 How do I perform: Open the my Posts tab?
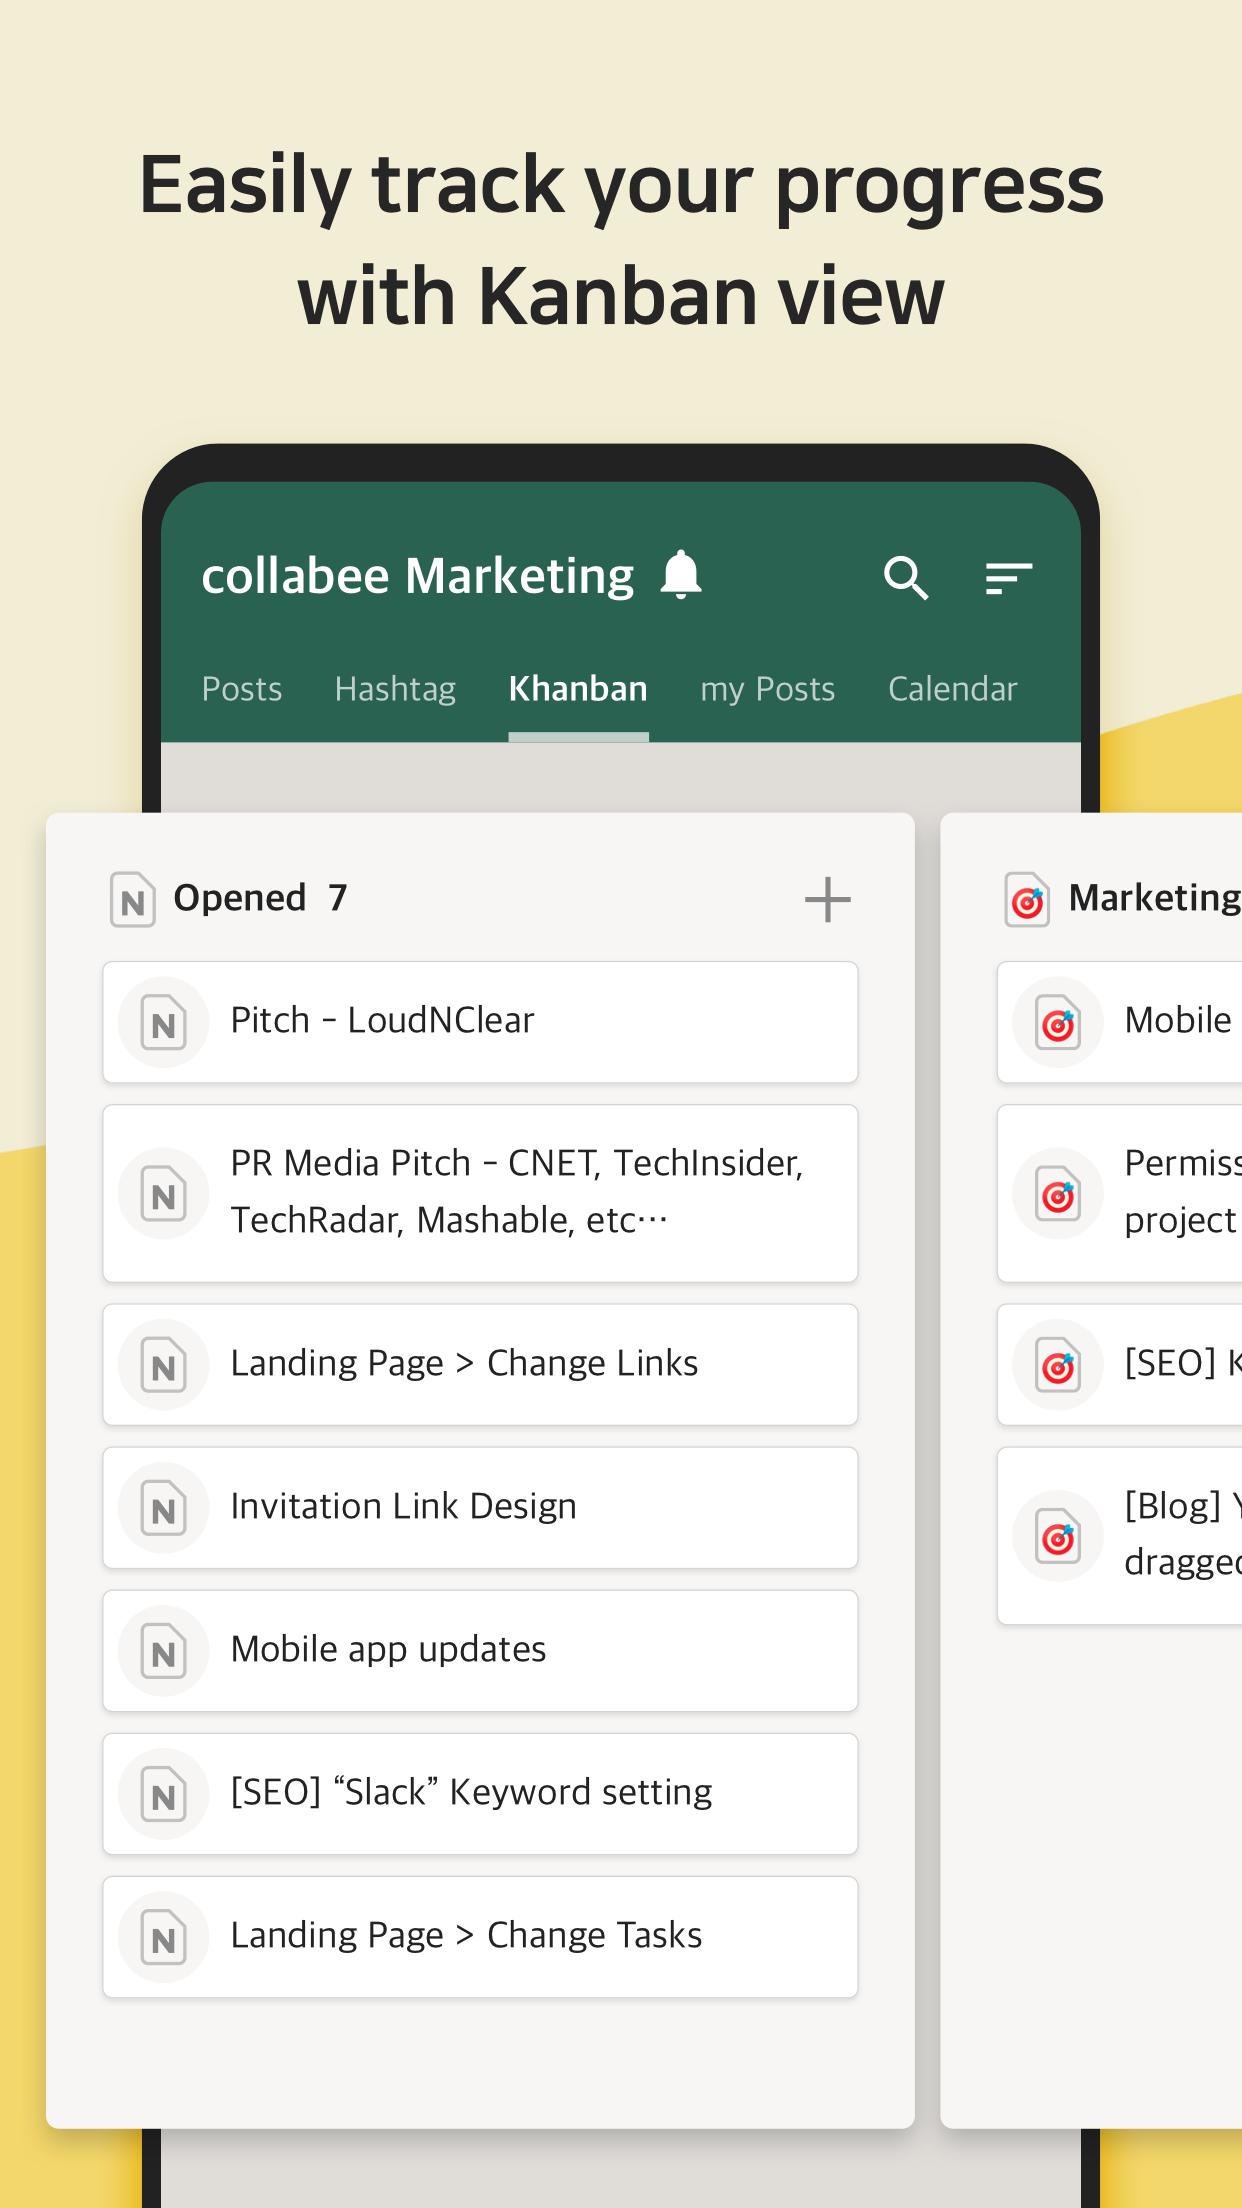click(767, 689)
